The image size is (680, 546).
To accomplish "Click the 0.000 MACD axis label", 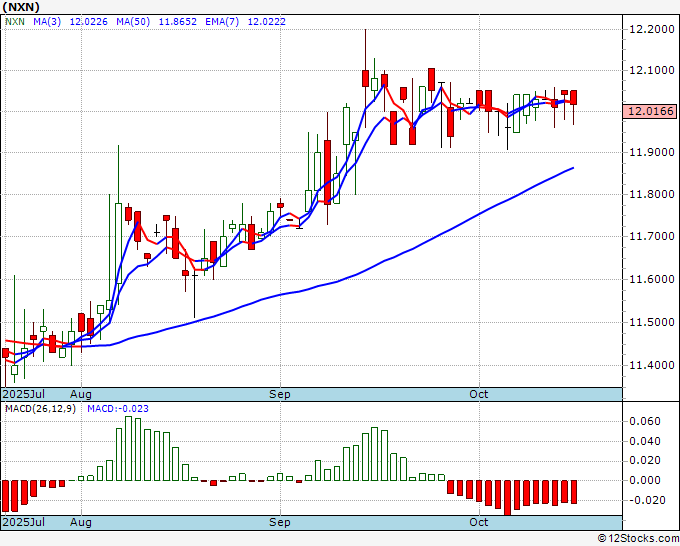I will point(645,480).
